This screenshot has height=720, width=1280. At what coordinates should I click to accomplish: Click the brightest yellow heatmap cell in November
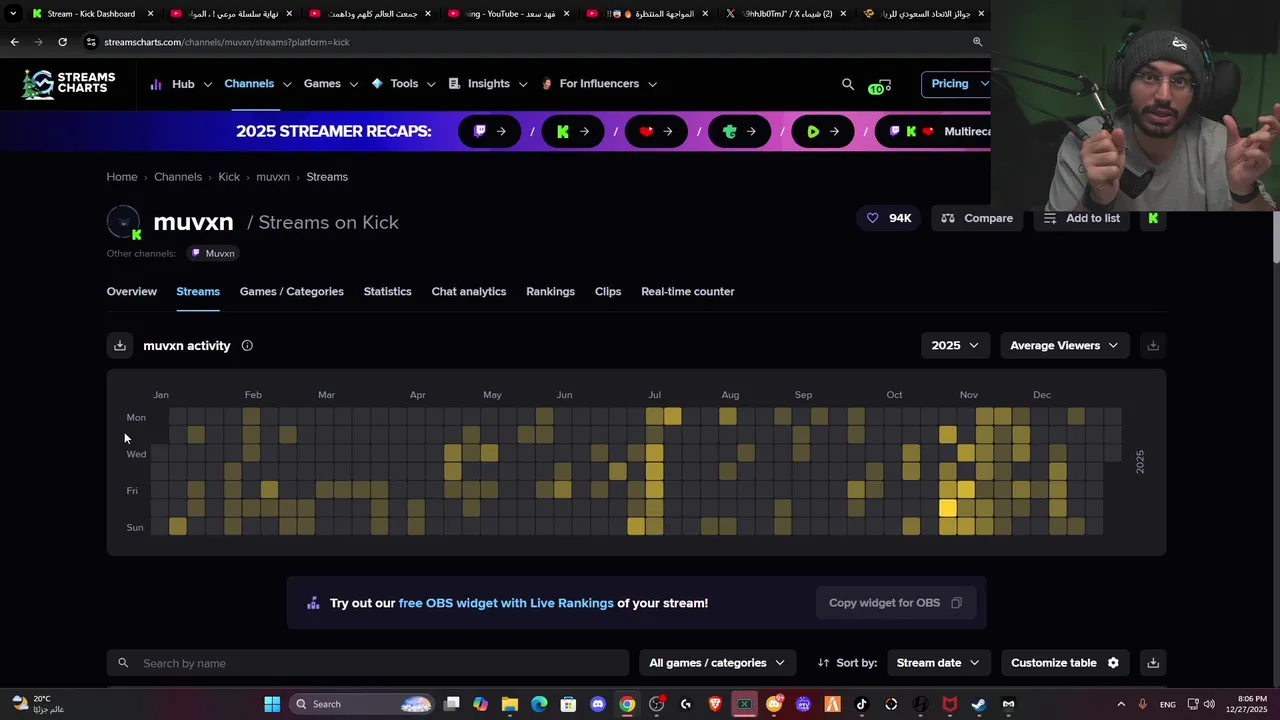(948, 509)
